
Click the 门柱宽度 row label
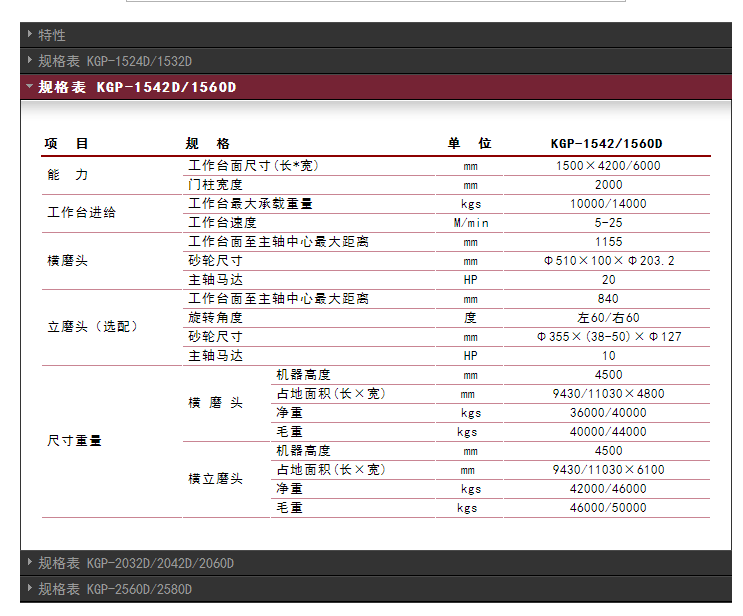(x=216, y=185)
